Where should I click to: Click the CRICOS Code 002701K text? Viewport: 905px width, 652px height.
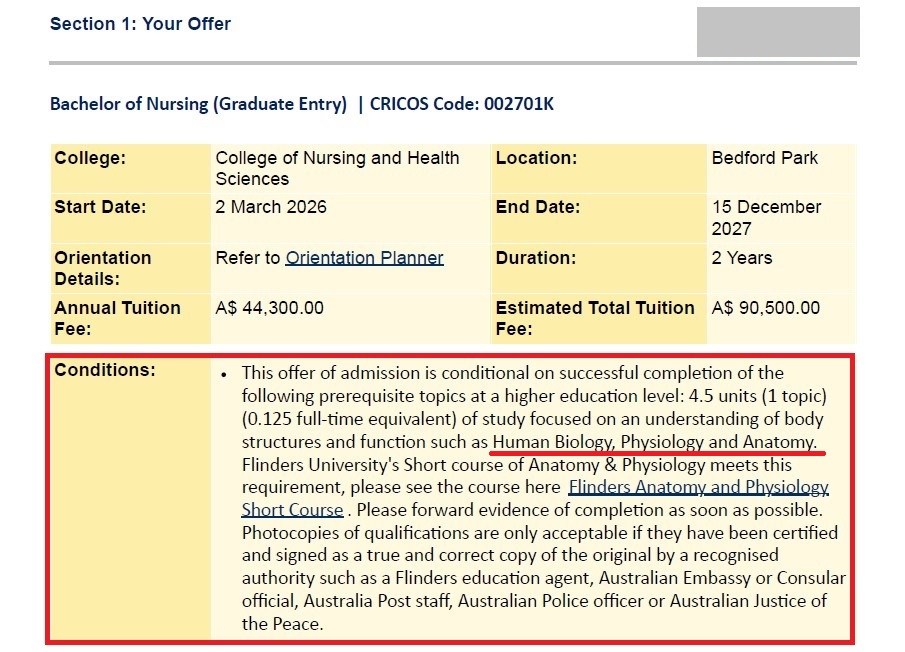coord(462,104)
